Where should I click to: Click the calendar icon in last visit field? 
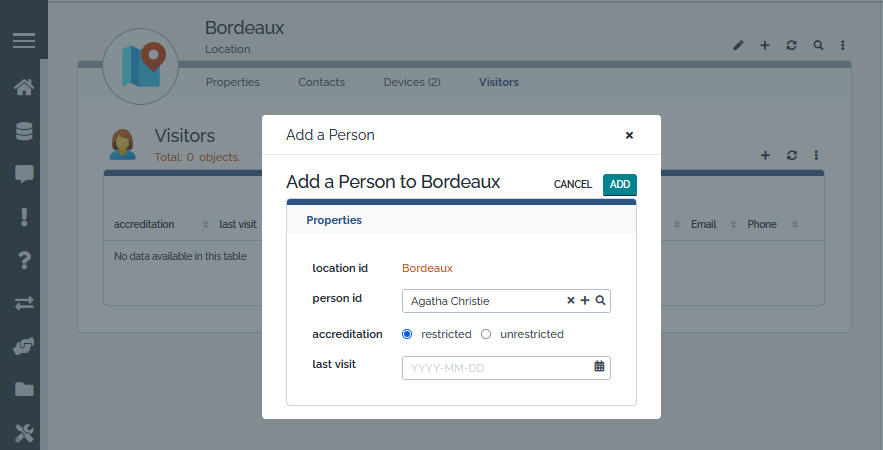click(x=599, y=367)
